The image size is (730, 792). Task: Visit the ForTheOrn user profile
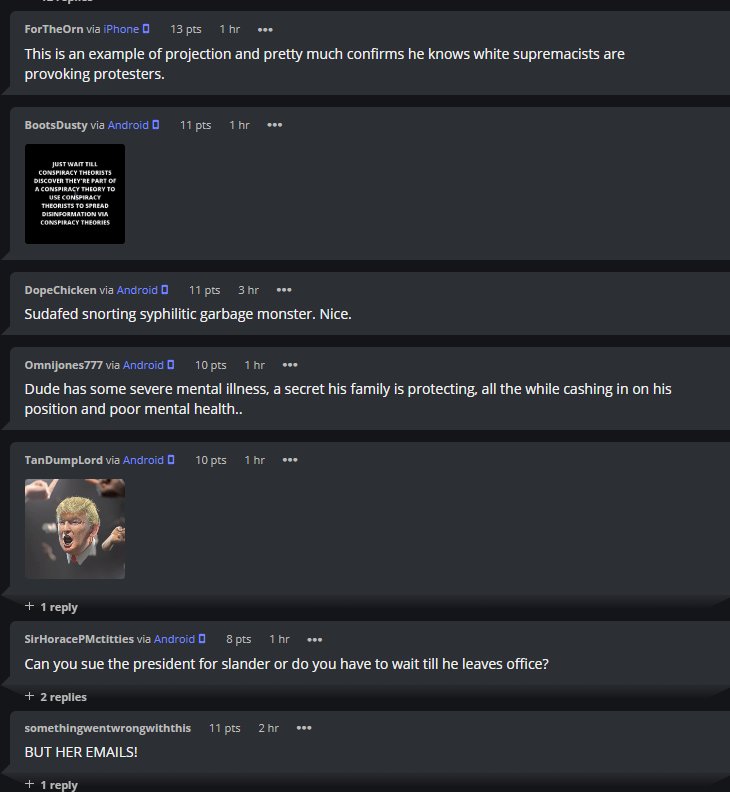(x=54, y=29)
